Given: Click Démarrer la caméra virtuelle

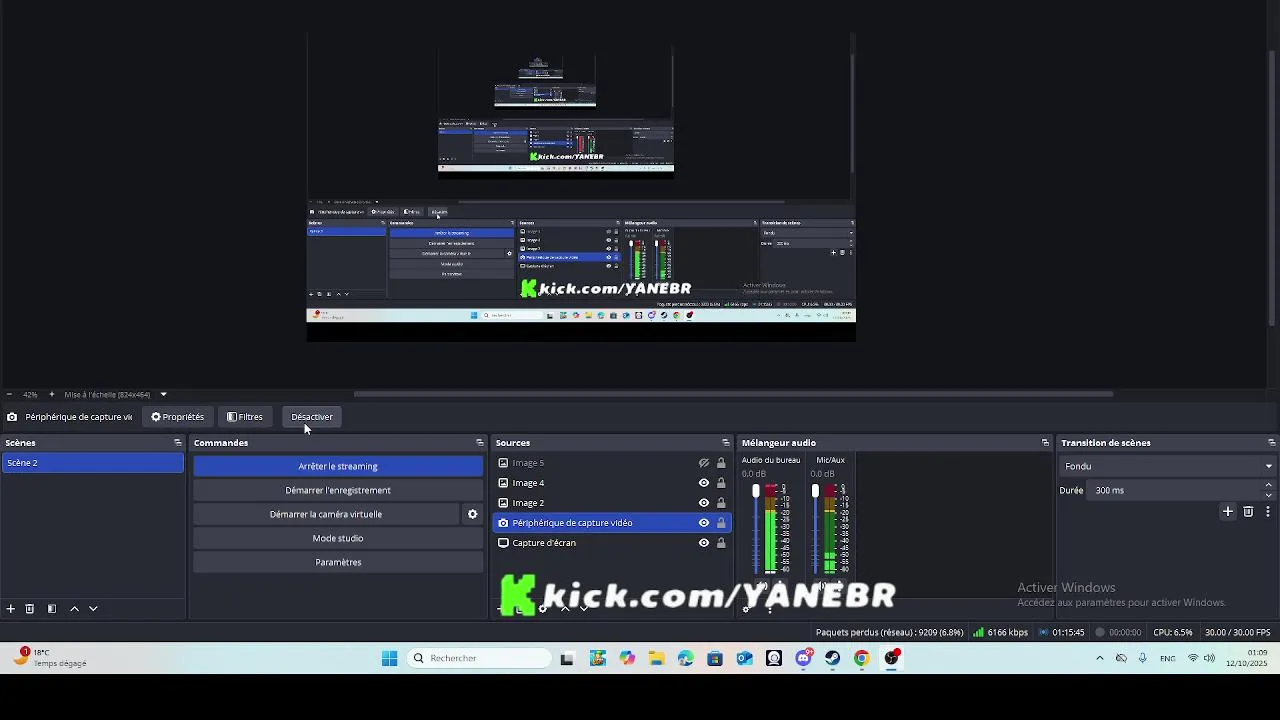Looking at the screenshot, I should point(326,514).
